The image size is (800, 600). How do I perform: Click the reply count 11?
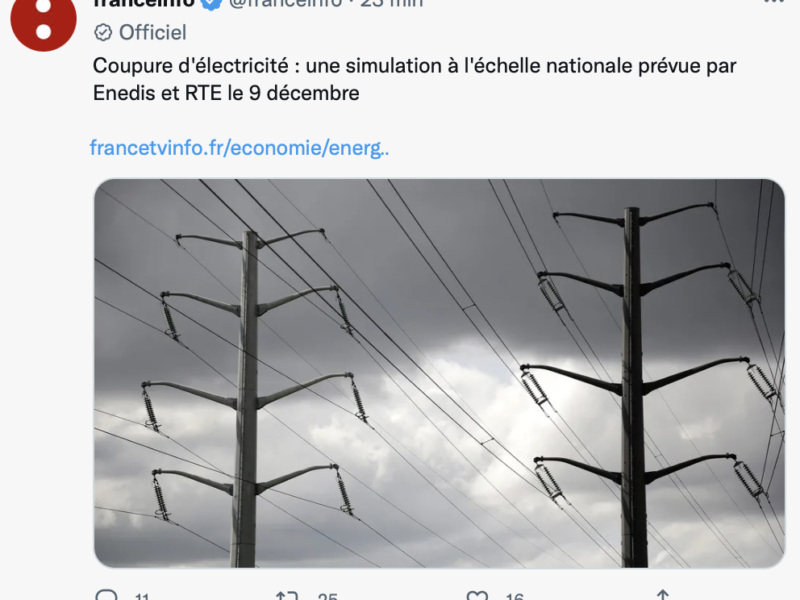141,597
